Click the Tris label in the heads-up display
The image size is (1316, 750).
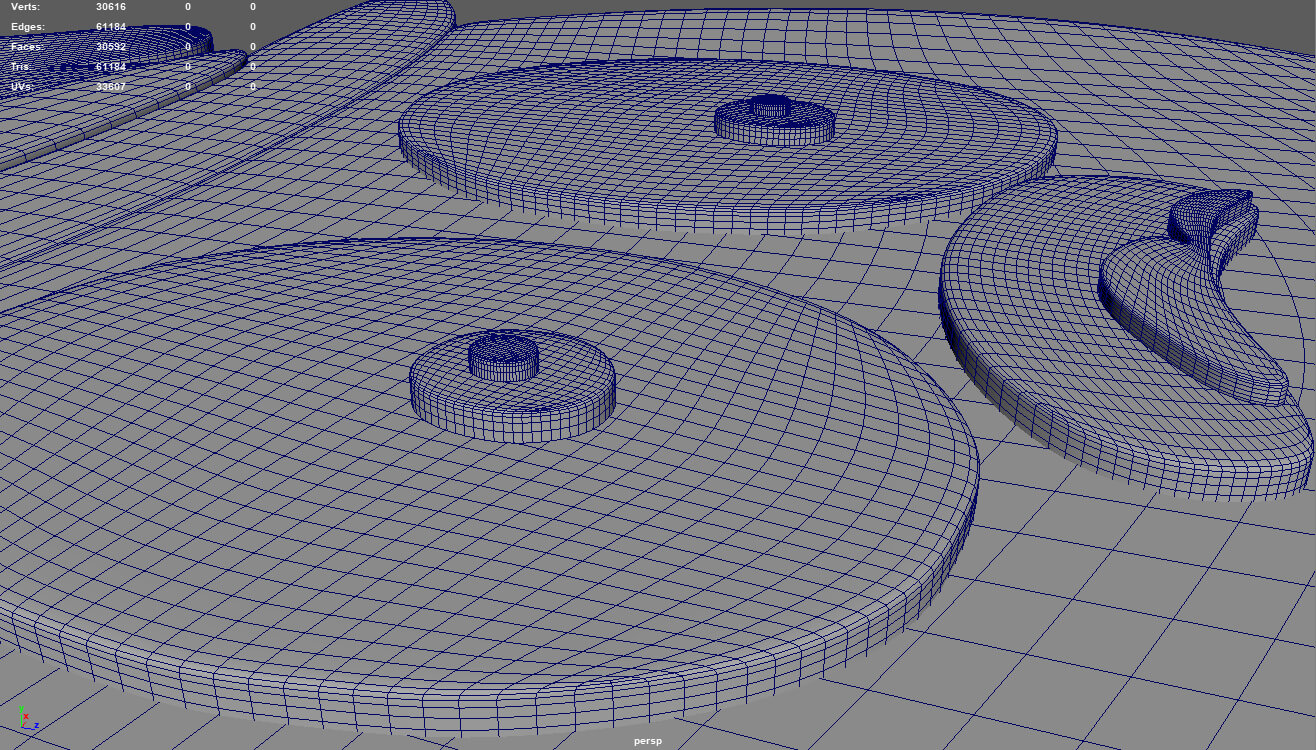tap(19, 66)
